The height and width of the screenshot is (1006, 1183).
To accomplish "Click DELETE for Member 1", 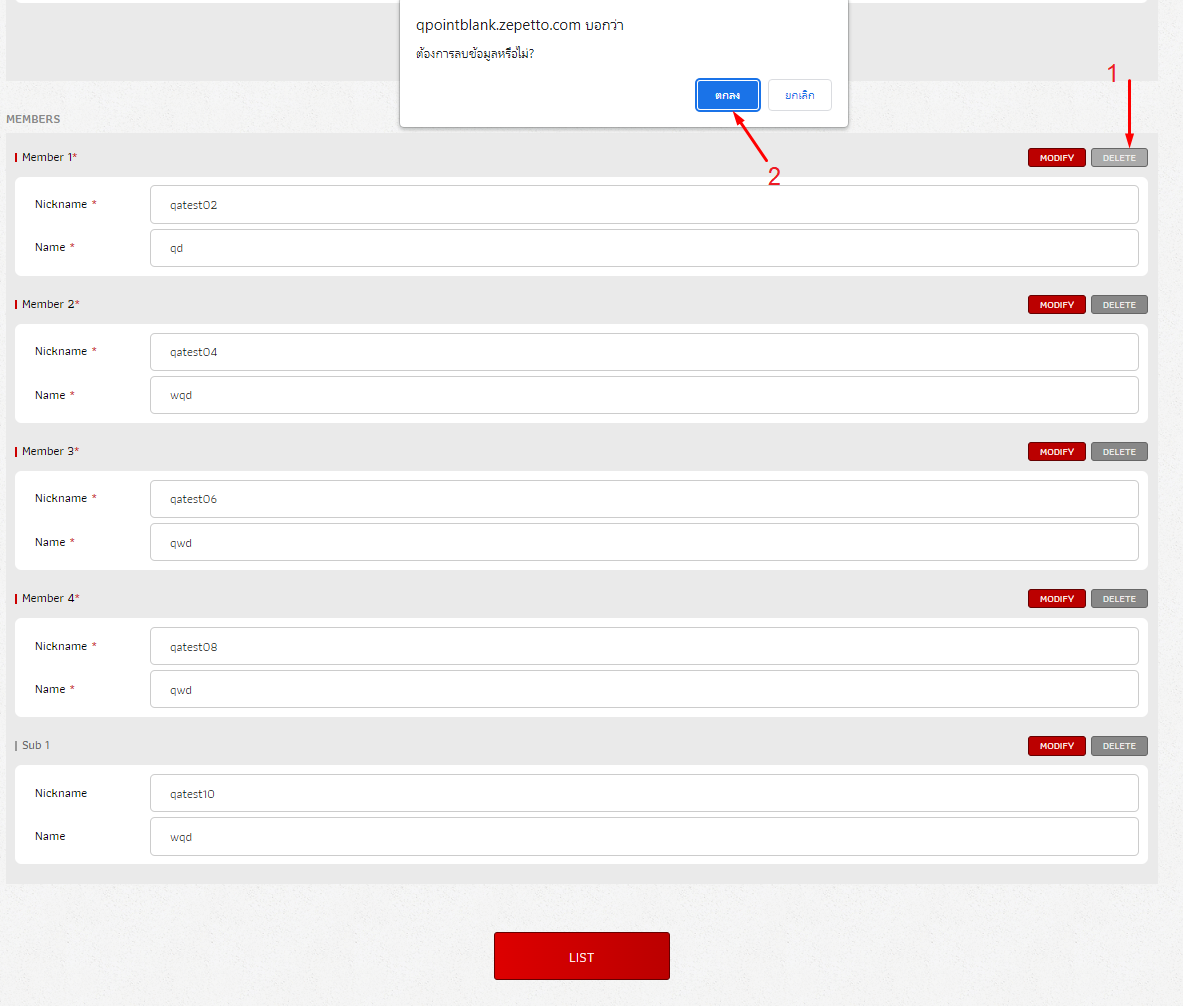I will [1119, 158].
